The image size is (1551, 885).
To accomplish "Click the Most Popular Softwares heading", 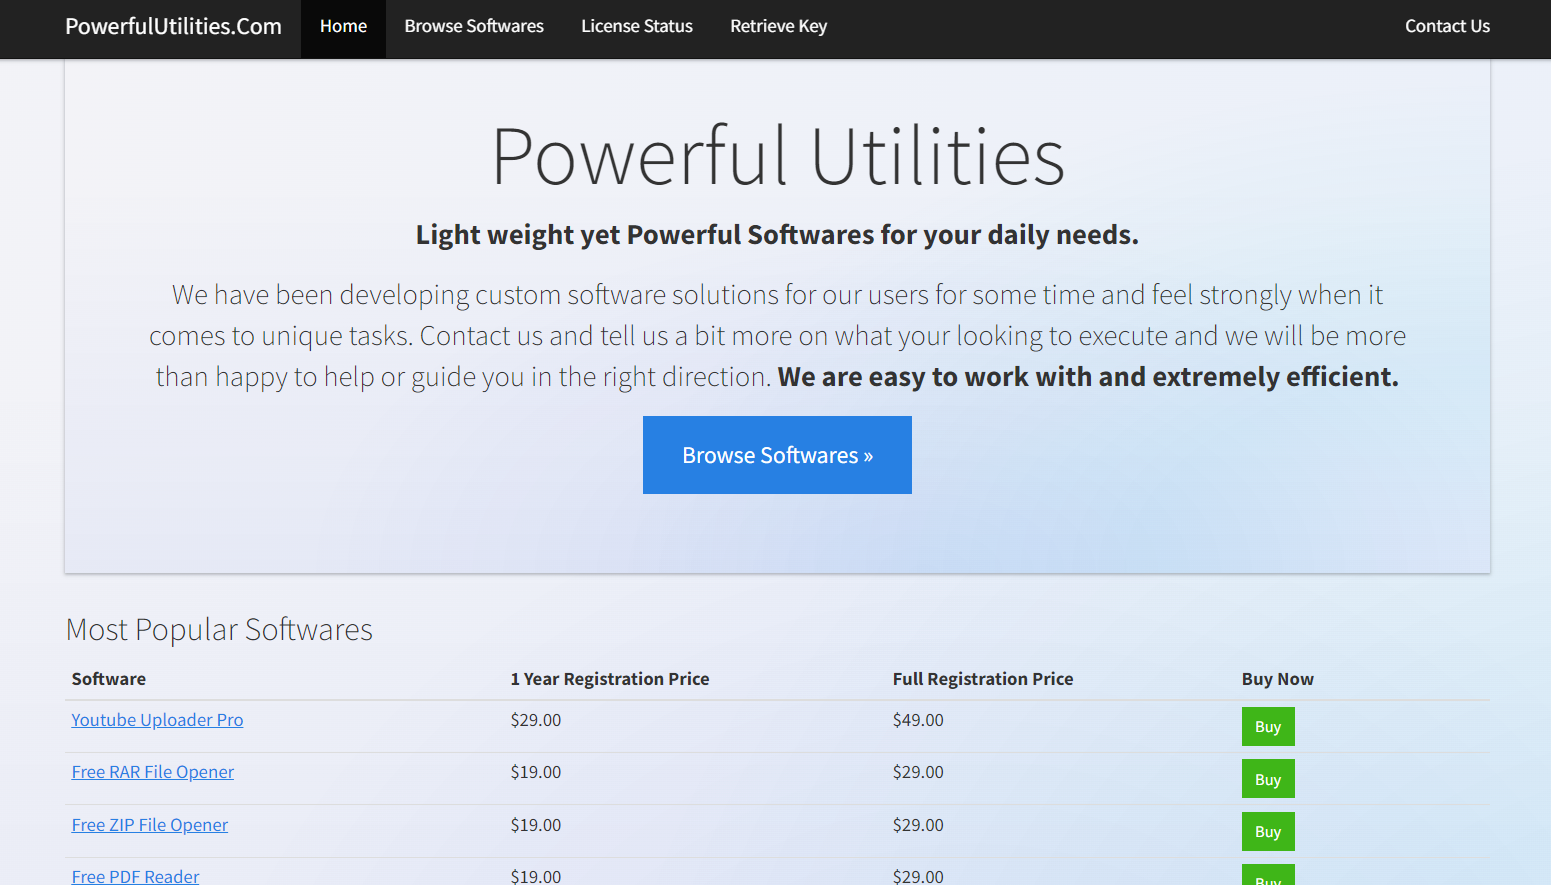I will tap(219, 630).
